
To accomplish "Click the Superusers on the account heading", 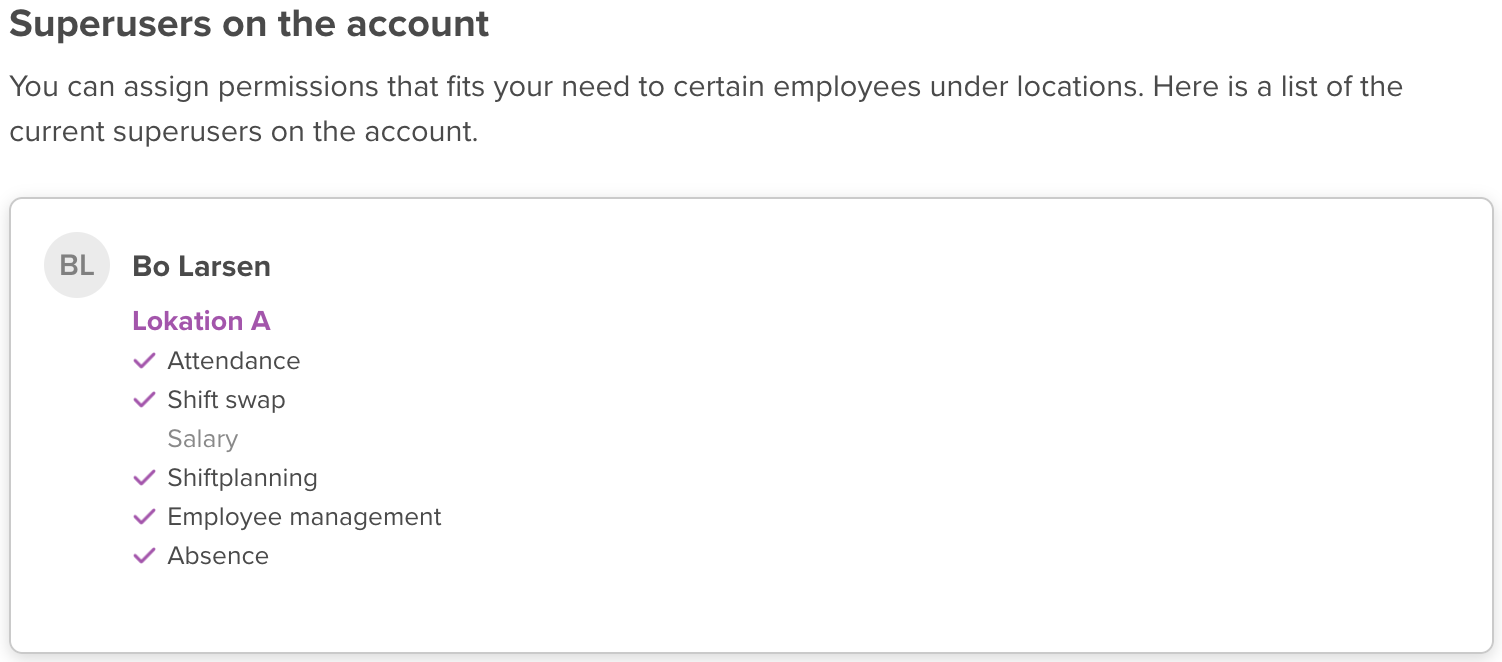I will point(249,24).
